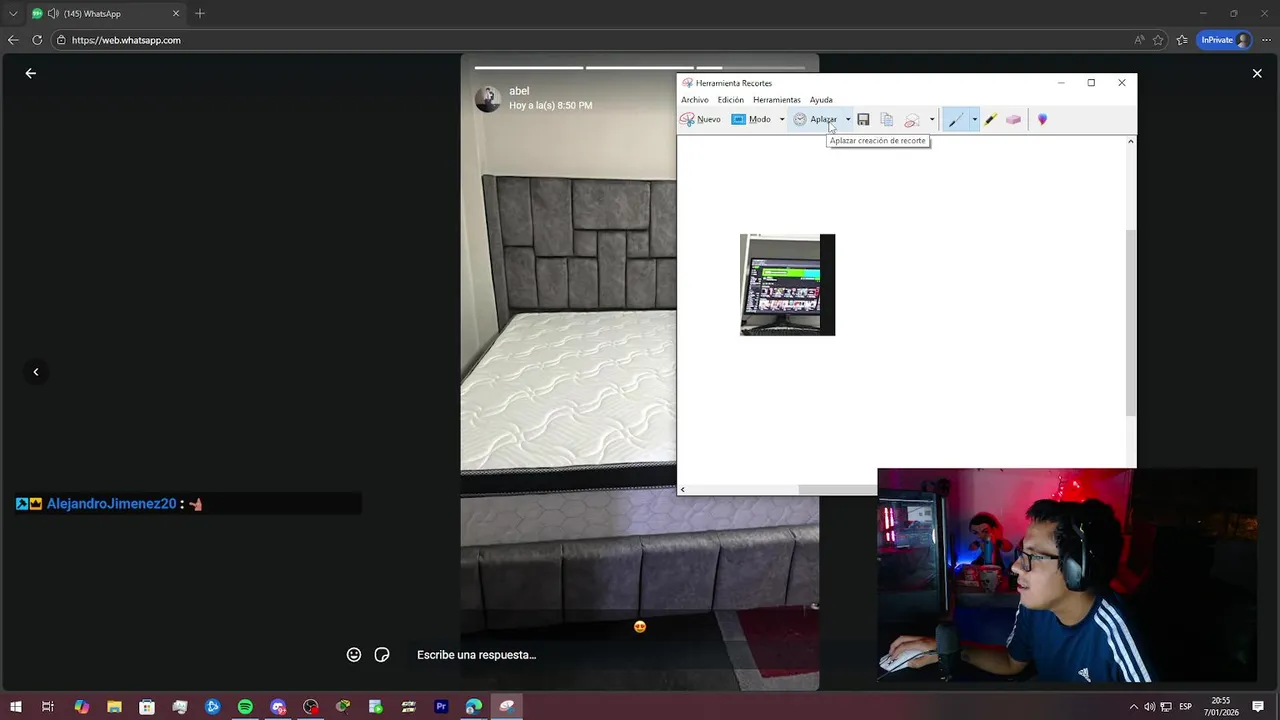Open emoji picker beside reply field
The image size is (1280, 720).
coord(354,654)
